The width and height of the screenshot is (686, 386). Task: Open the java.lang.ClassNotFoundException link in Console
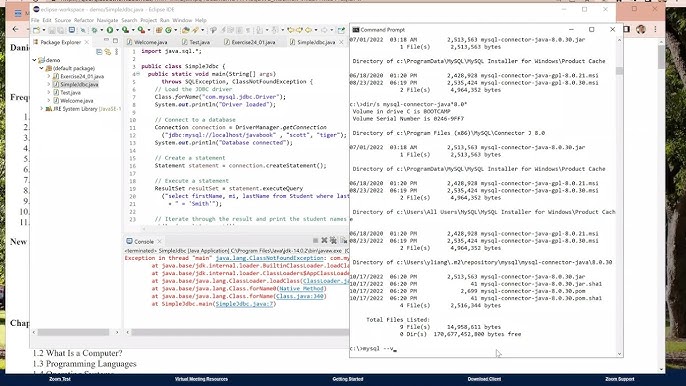coord(270,258)
